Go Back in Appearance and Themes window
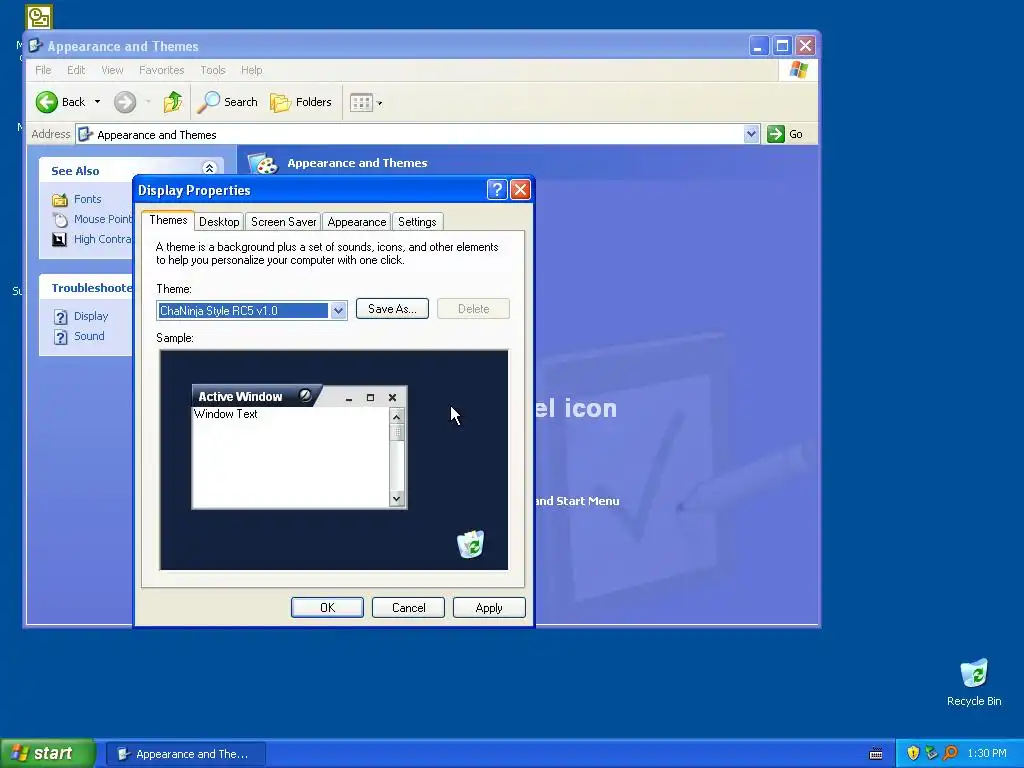 point(60,102)
